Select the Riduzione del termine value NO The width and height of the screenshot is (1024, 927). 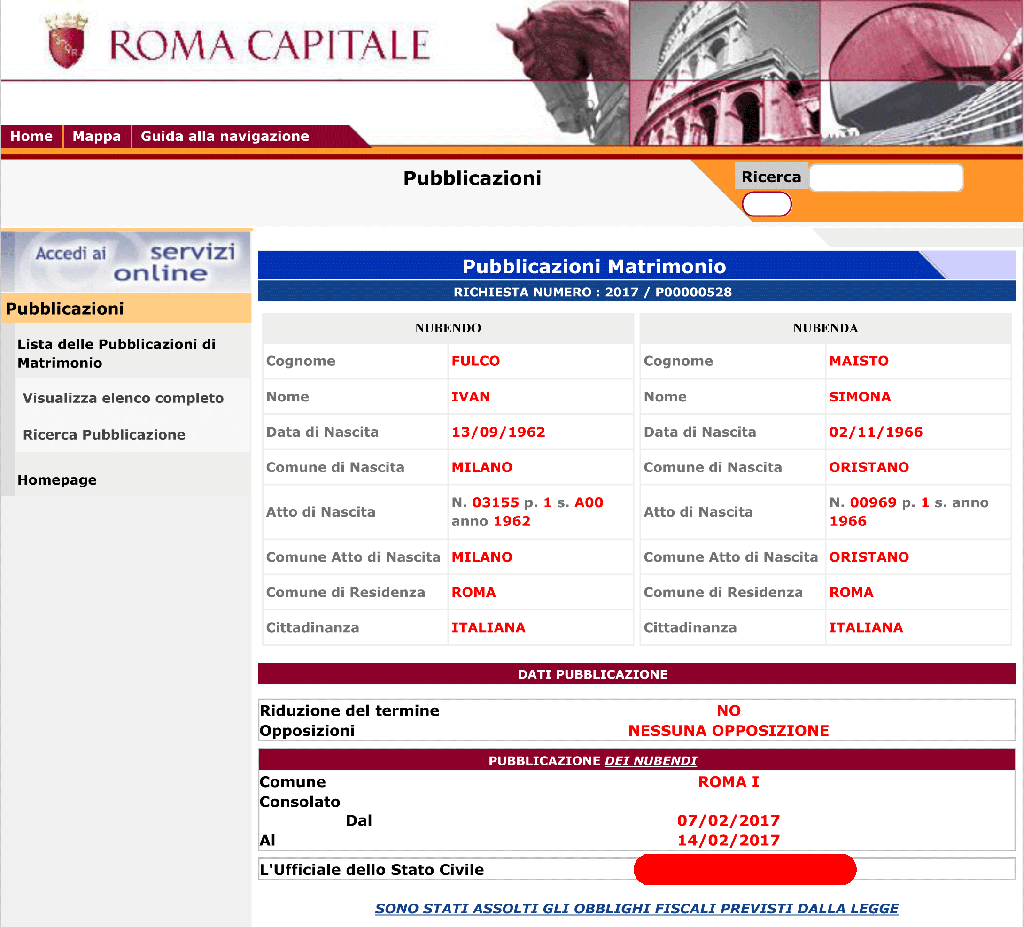(729, 711)
